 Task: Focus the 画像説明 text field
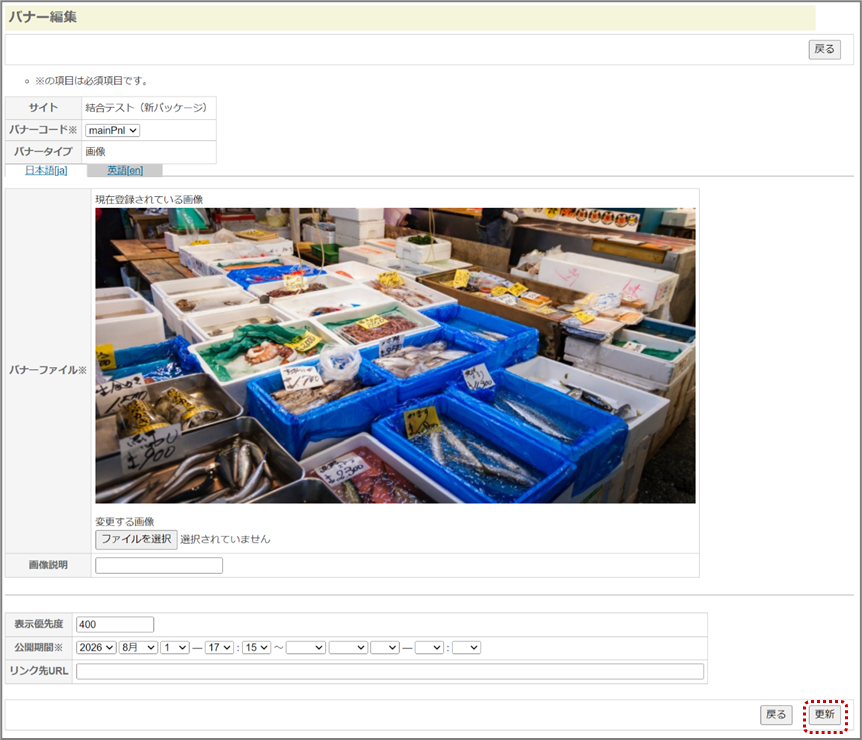pyautogui.click(x=159, y=566)
